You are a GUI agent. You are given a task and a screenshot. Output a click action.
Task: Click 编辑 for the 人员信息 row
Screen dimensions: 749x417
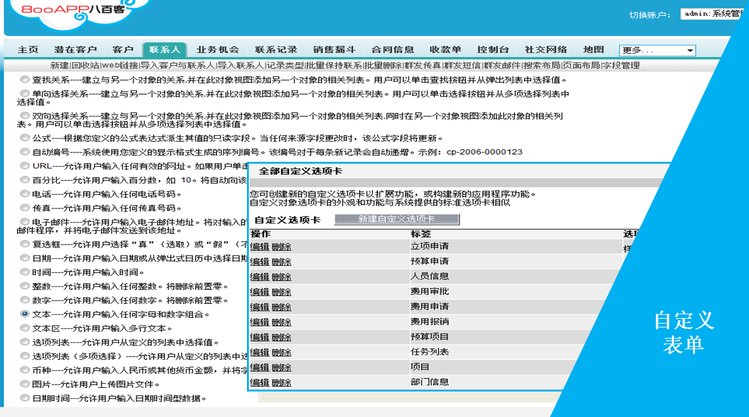tap(260, 277)
